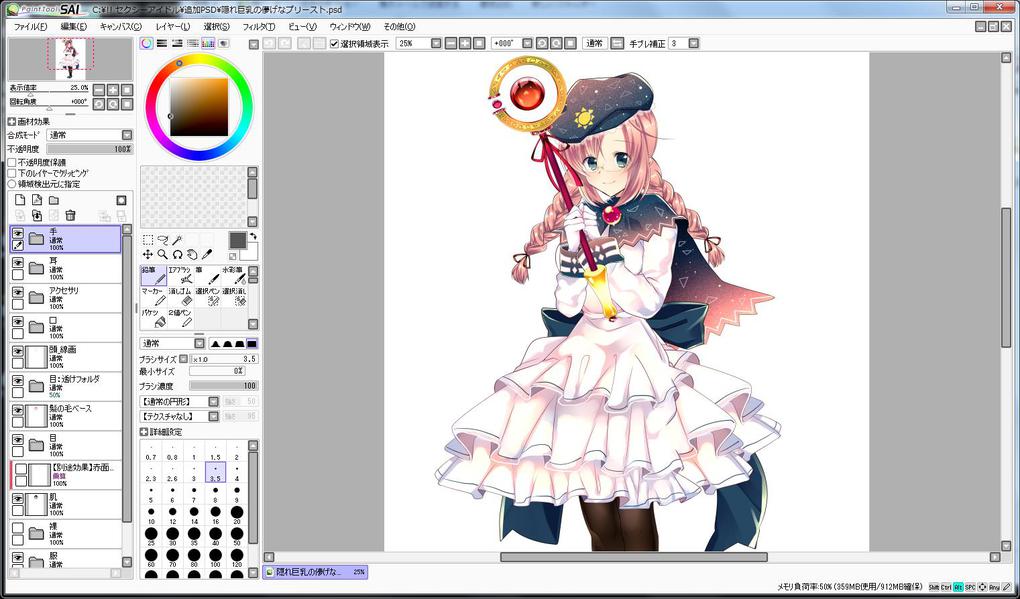This screenshot has width=1020, height=599.
Task: Open the 手ブレ補正 stabilizer dropdown
Action: pos(693,44)
